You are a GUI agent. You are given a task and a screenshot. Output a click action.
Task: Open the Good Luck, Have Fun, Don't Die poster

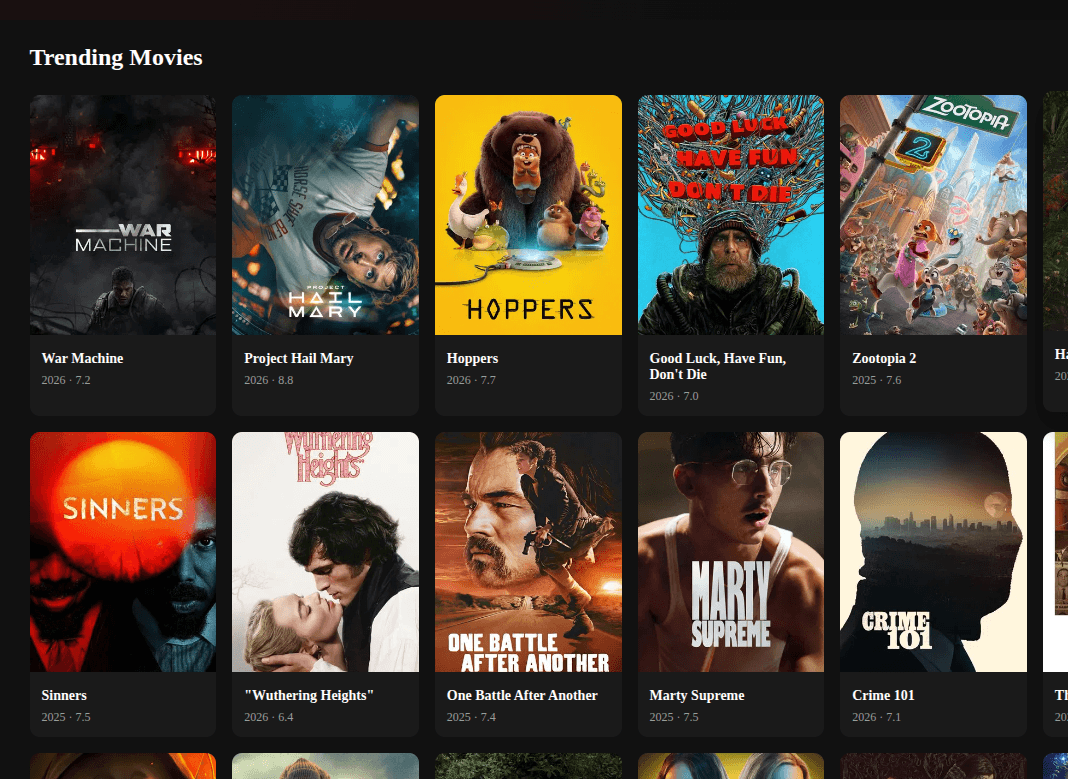pyautogui.click(x=731, y=214)
